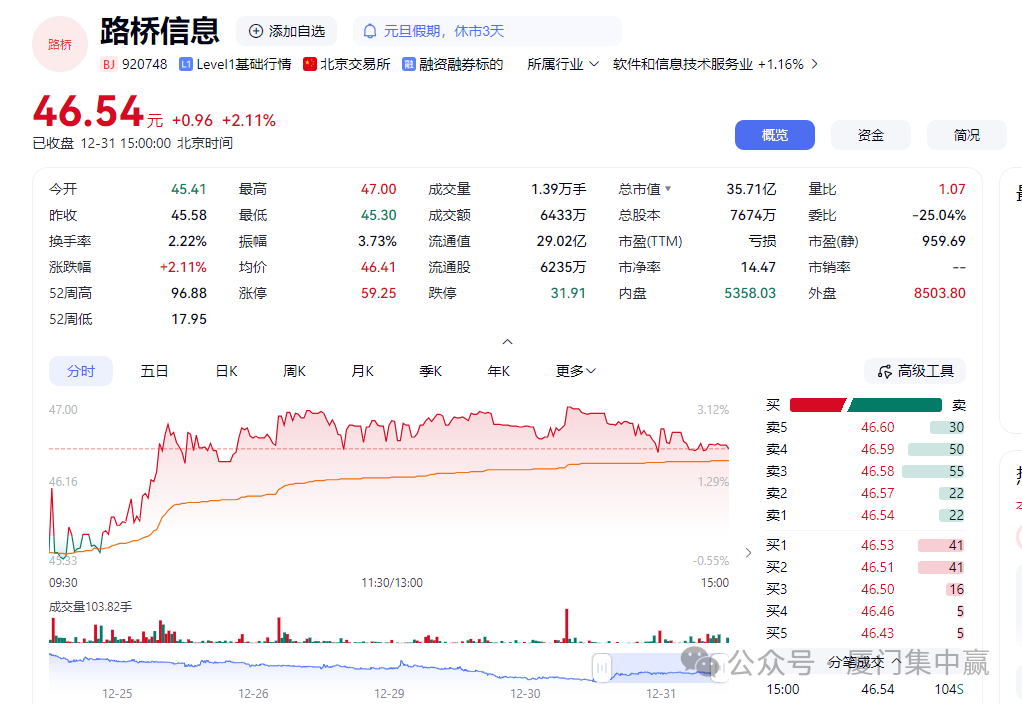Collapse the quote details panel chevron
This screenshot has height=704, width=1022.
(x=508, y=342)
